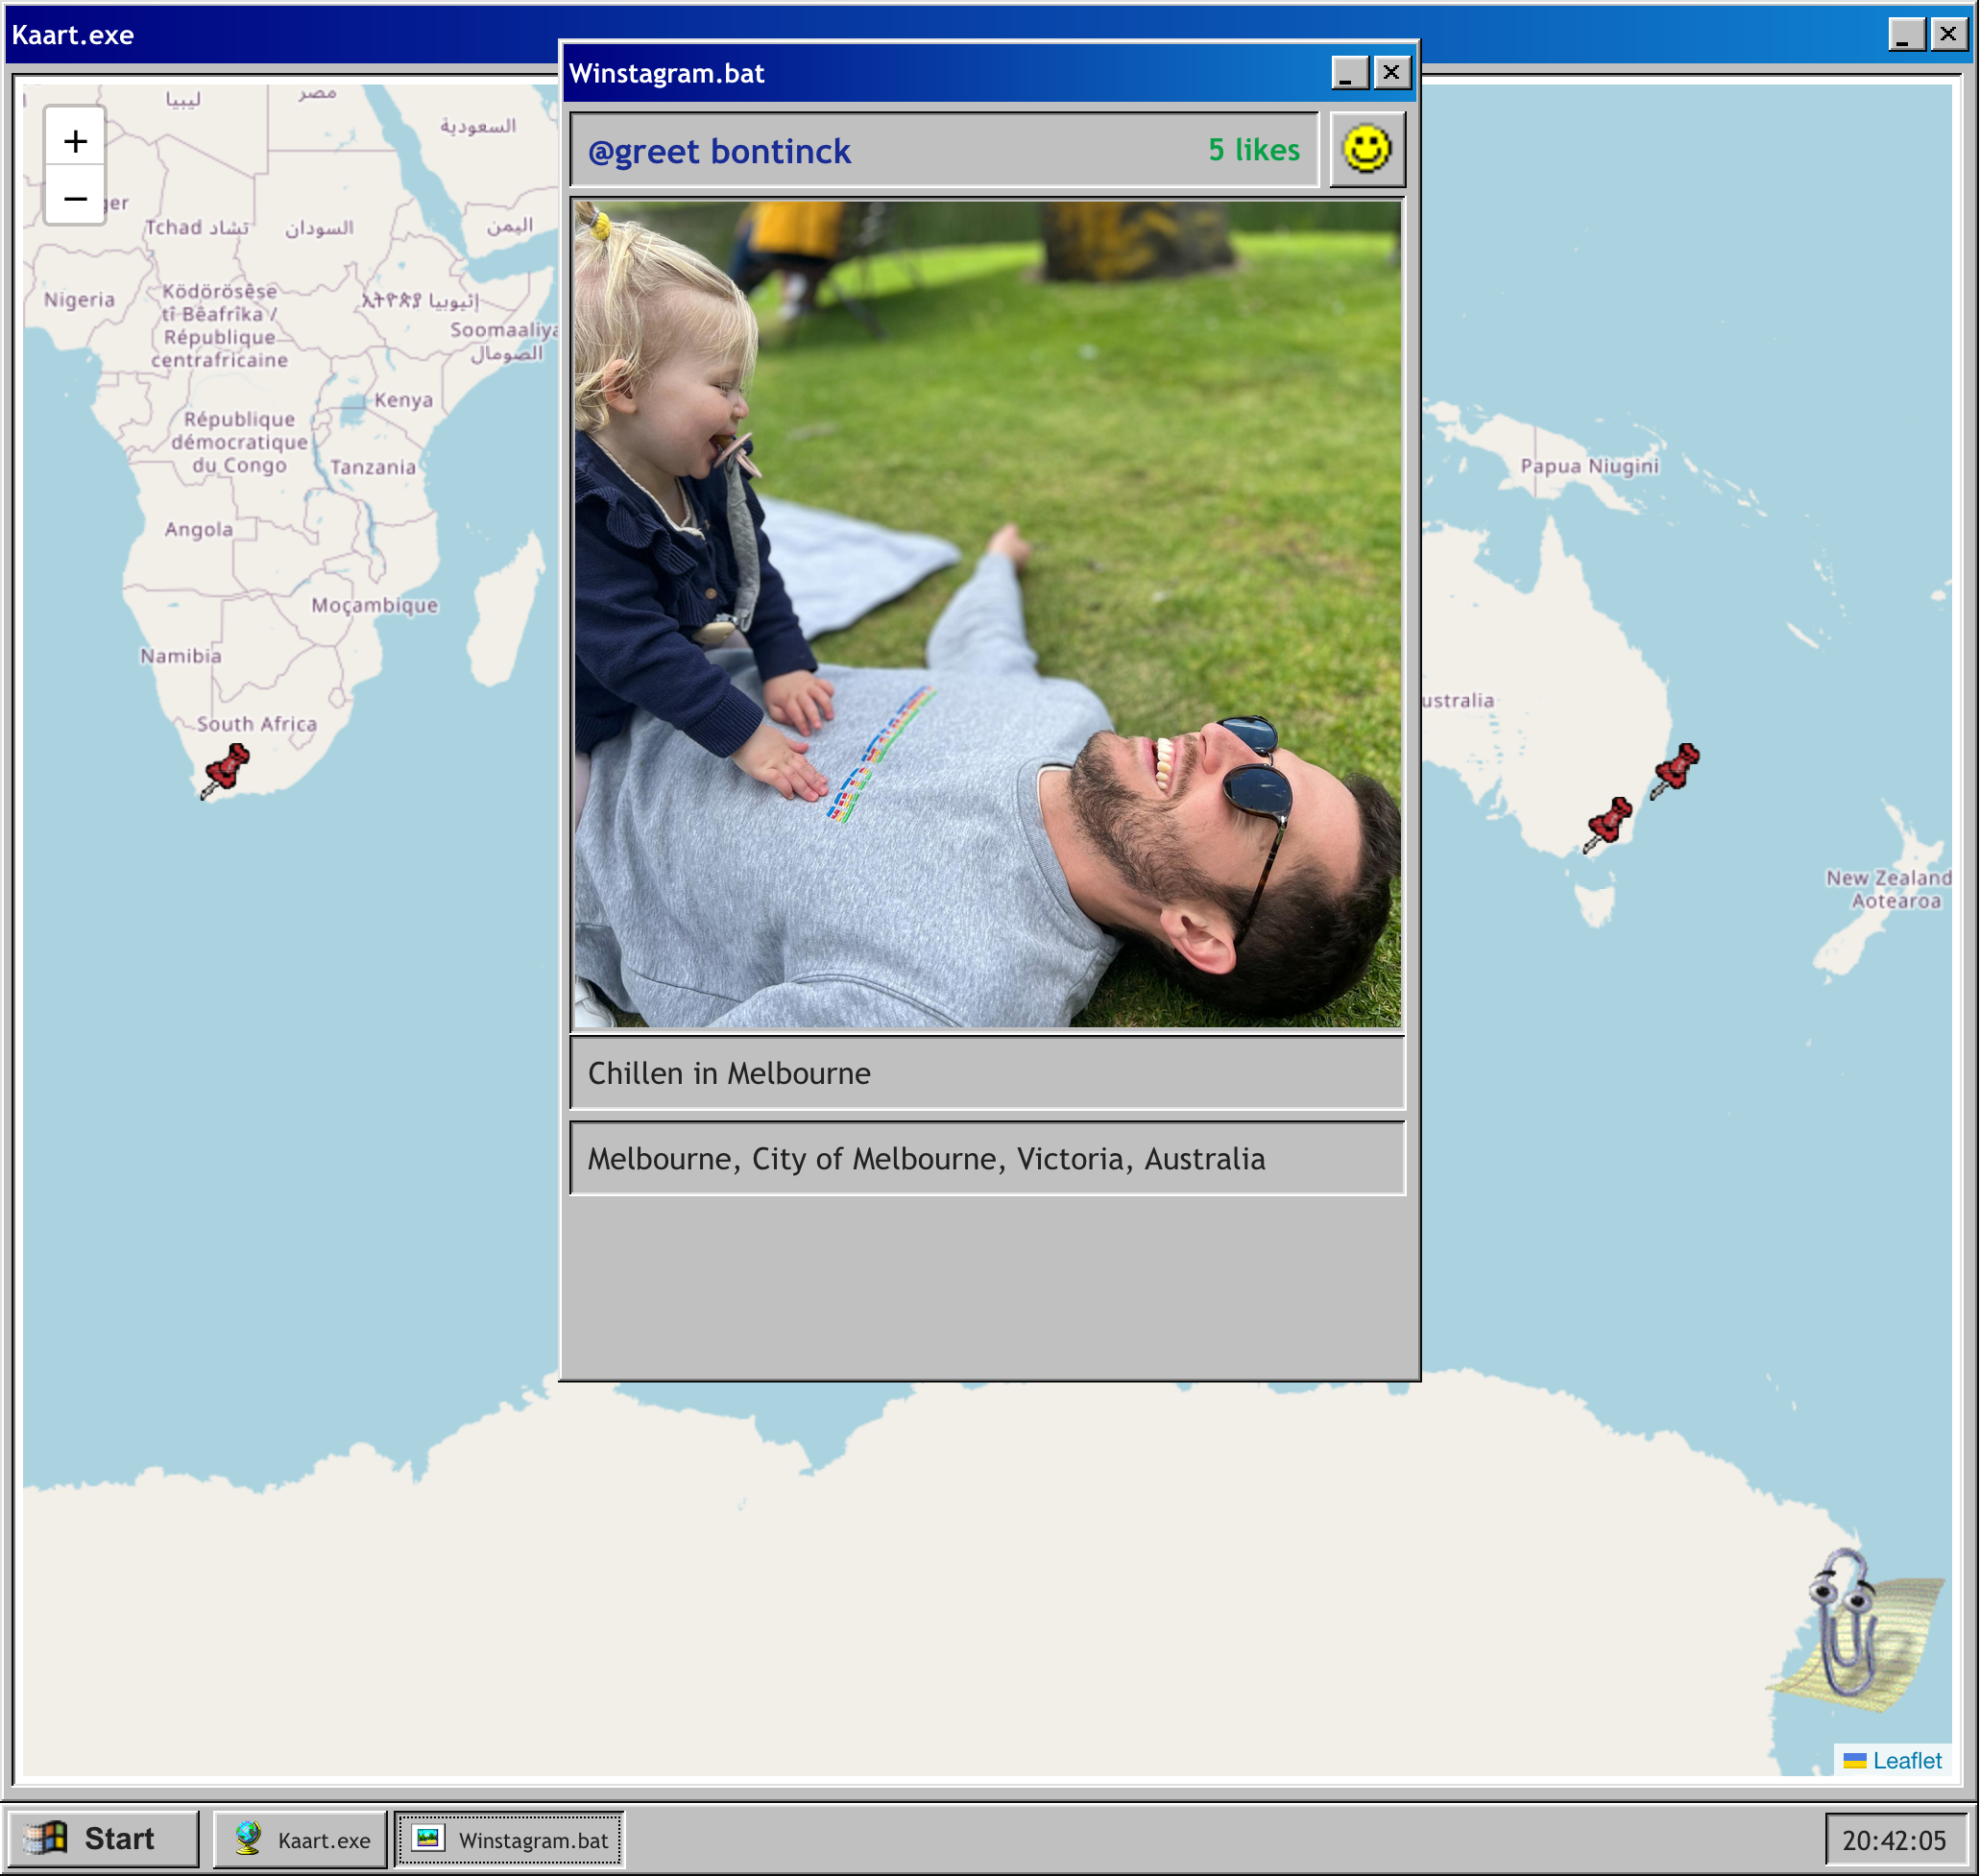The image size is (1980, 1876).
Task: Zoom out the map with minus
Action: 75,198
